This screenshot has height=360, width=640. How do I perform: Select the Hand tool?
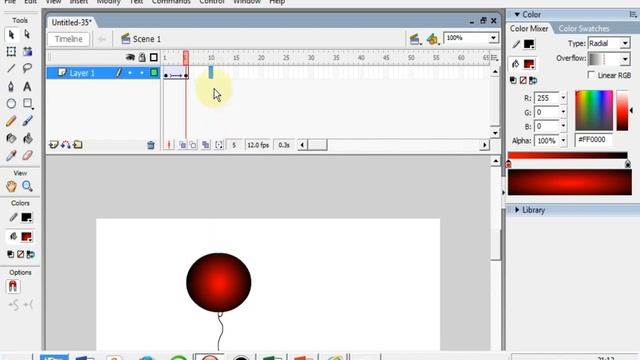tap(11, 186)
